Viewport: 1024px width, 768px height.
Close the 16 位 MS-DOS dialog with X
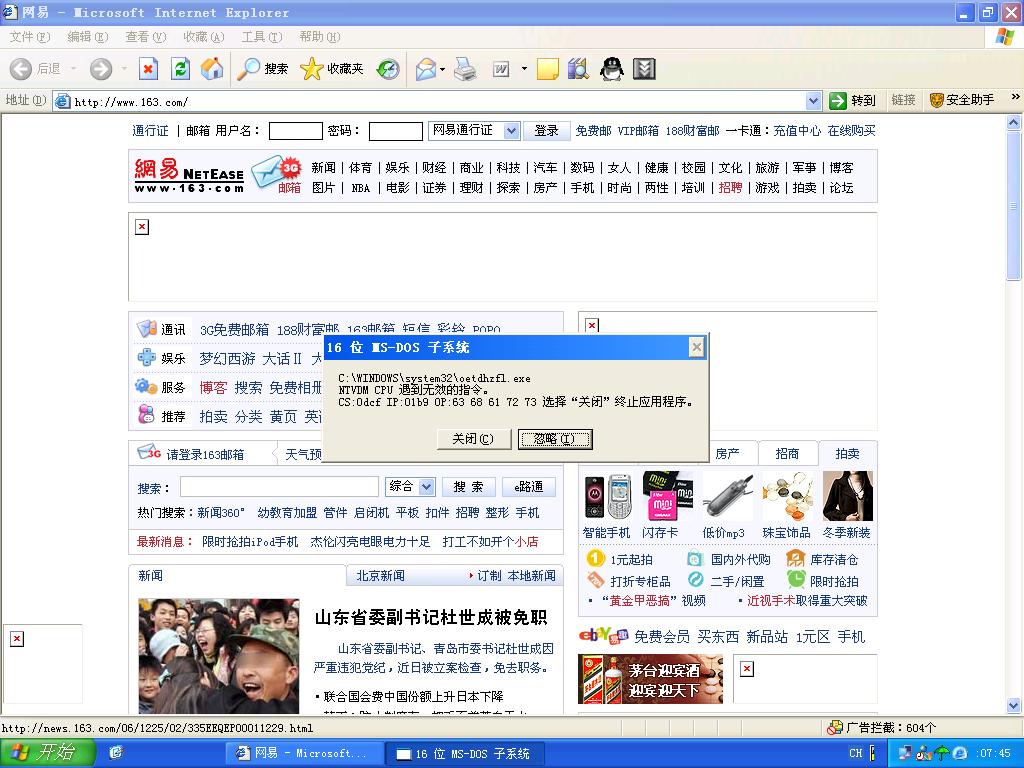pos(697,347)
